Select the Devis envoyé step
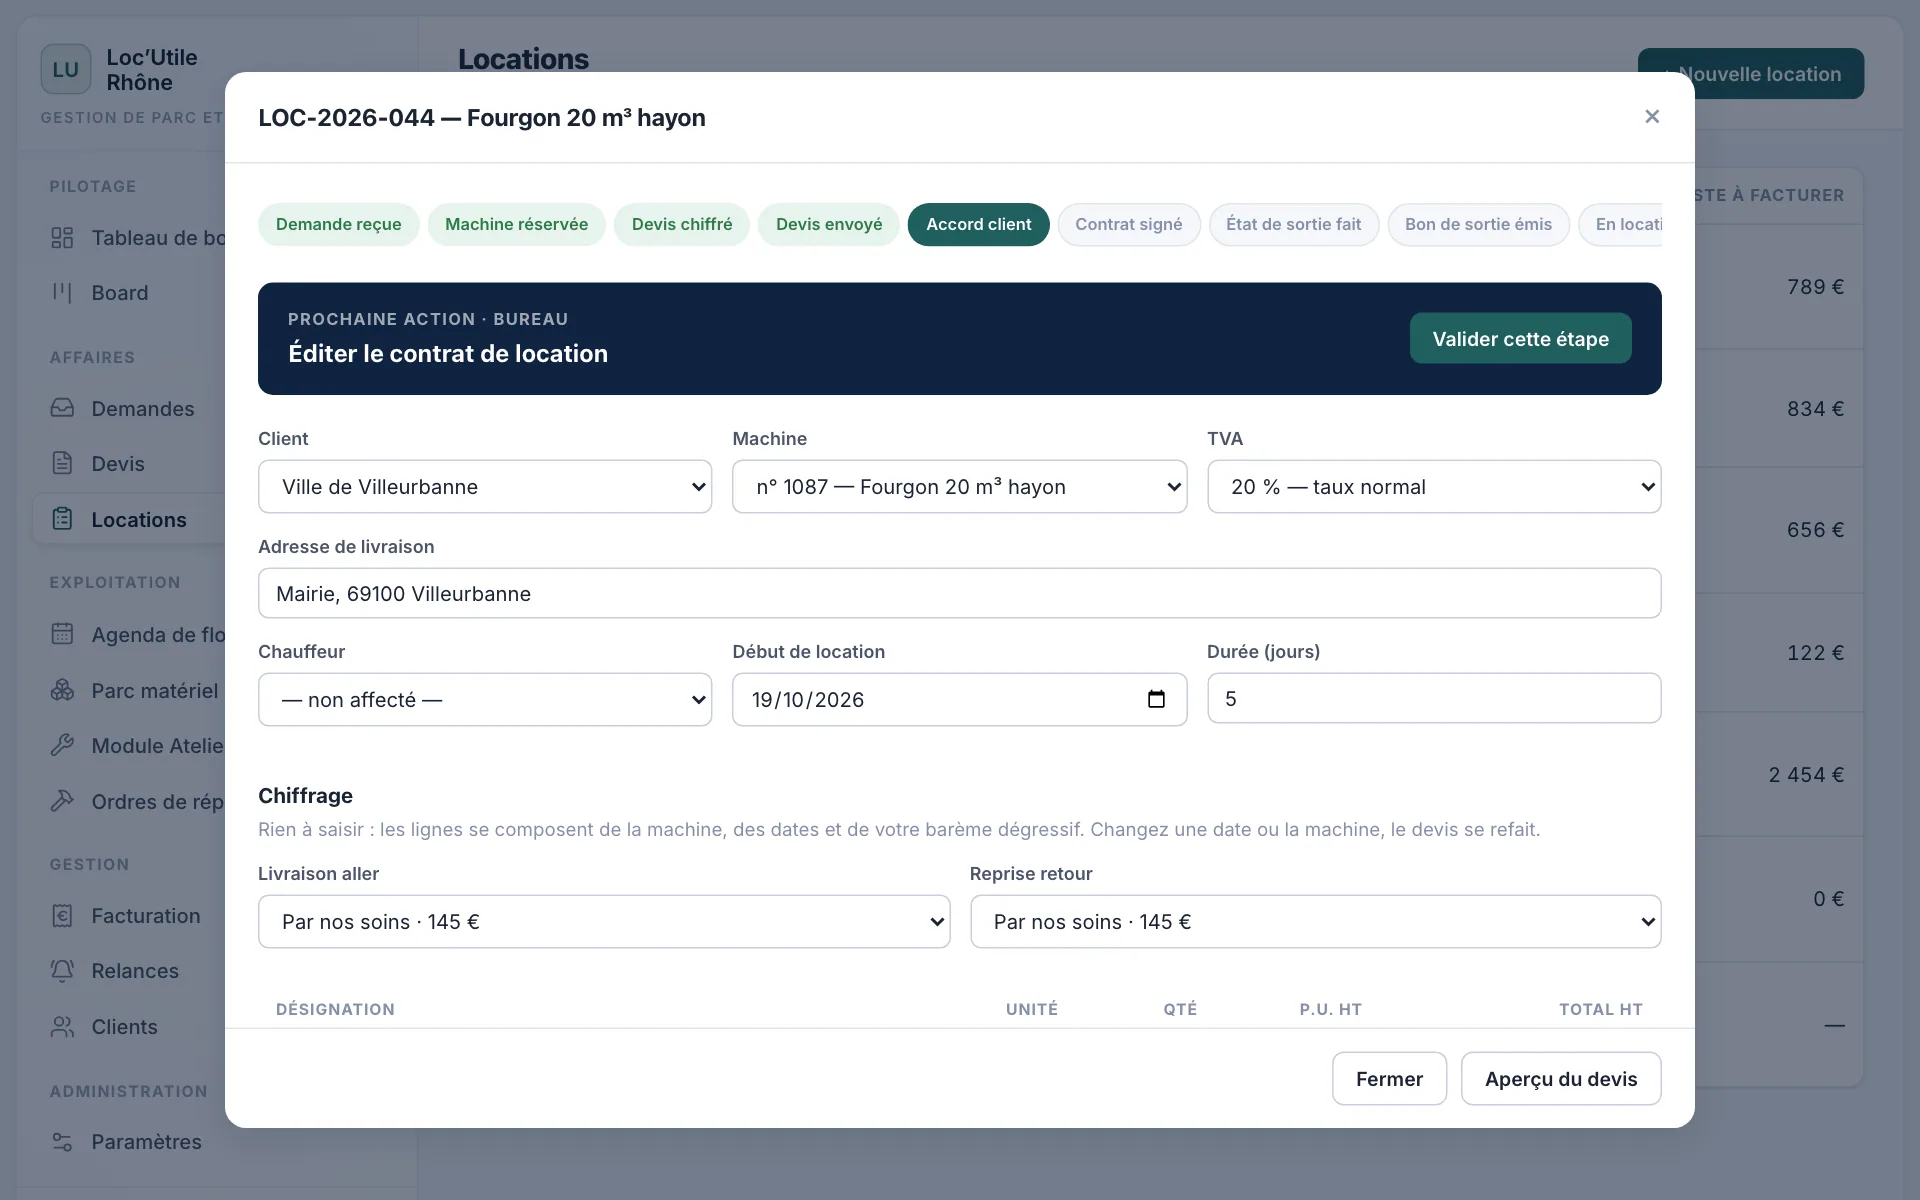This screenshot has width=1920, height=1200. tap(829, 224)
